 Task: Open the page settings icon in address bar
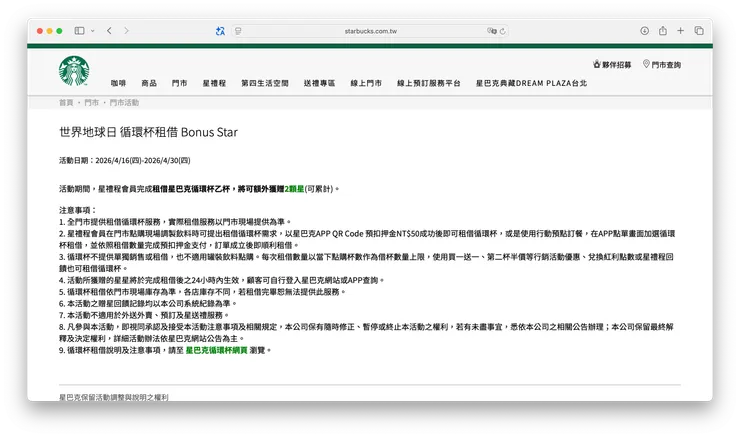click(238, 31)
